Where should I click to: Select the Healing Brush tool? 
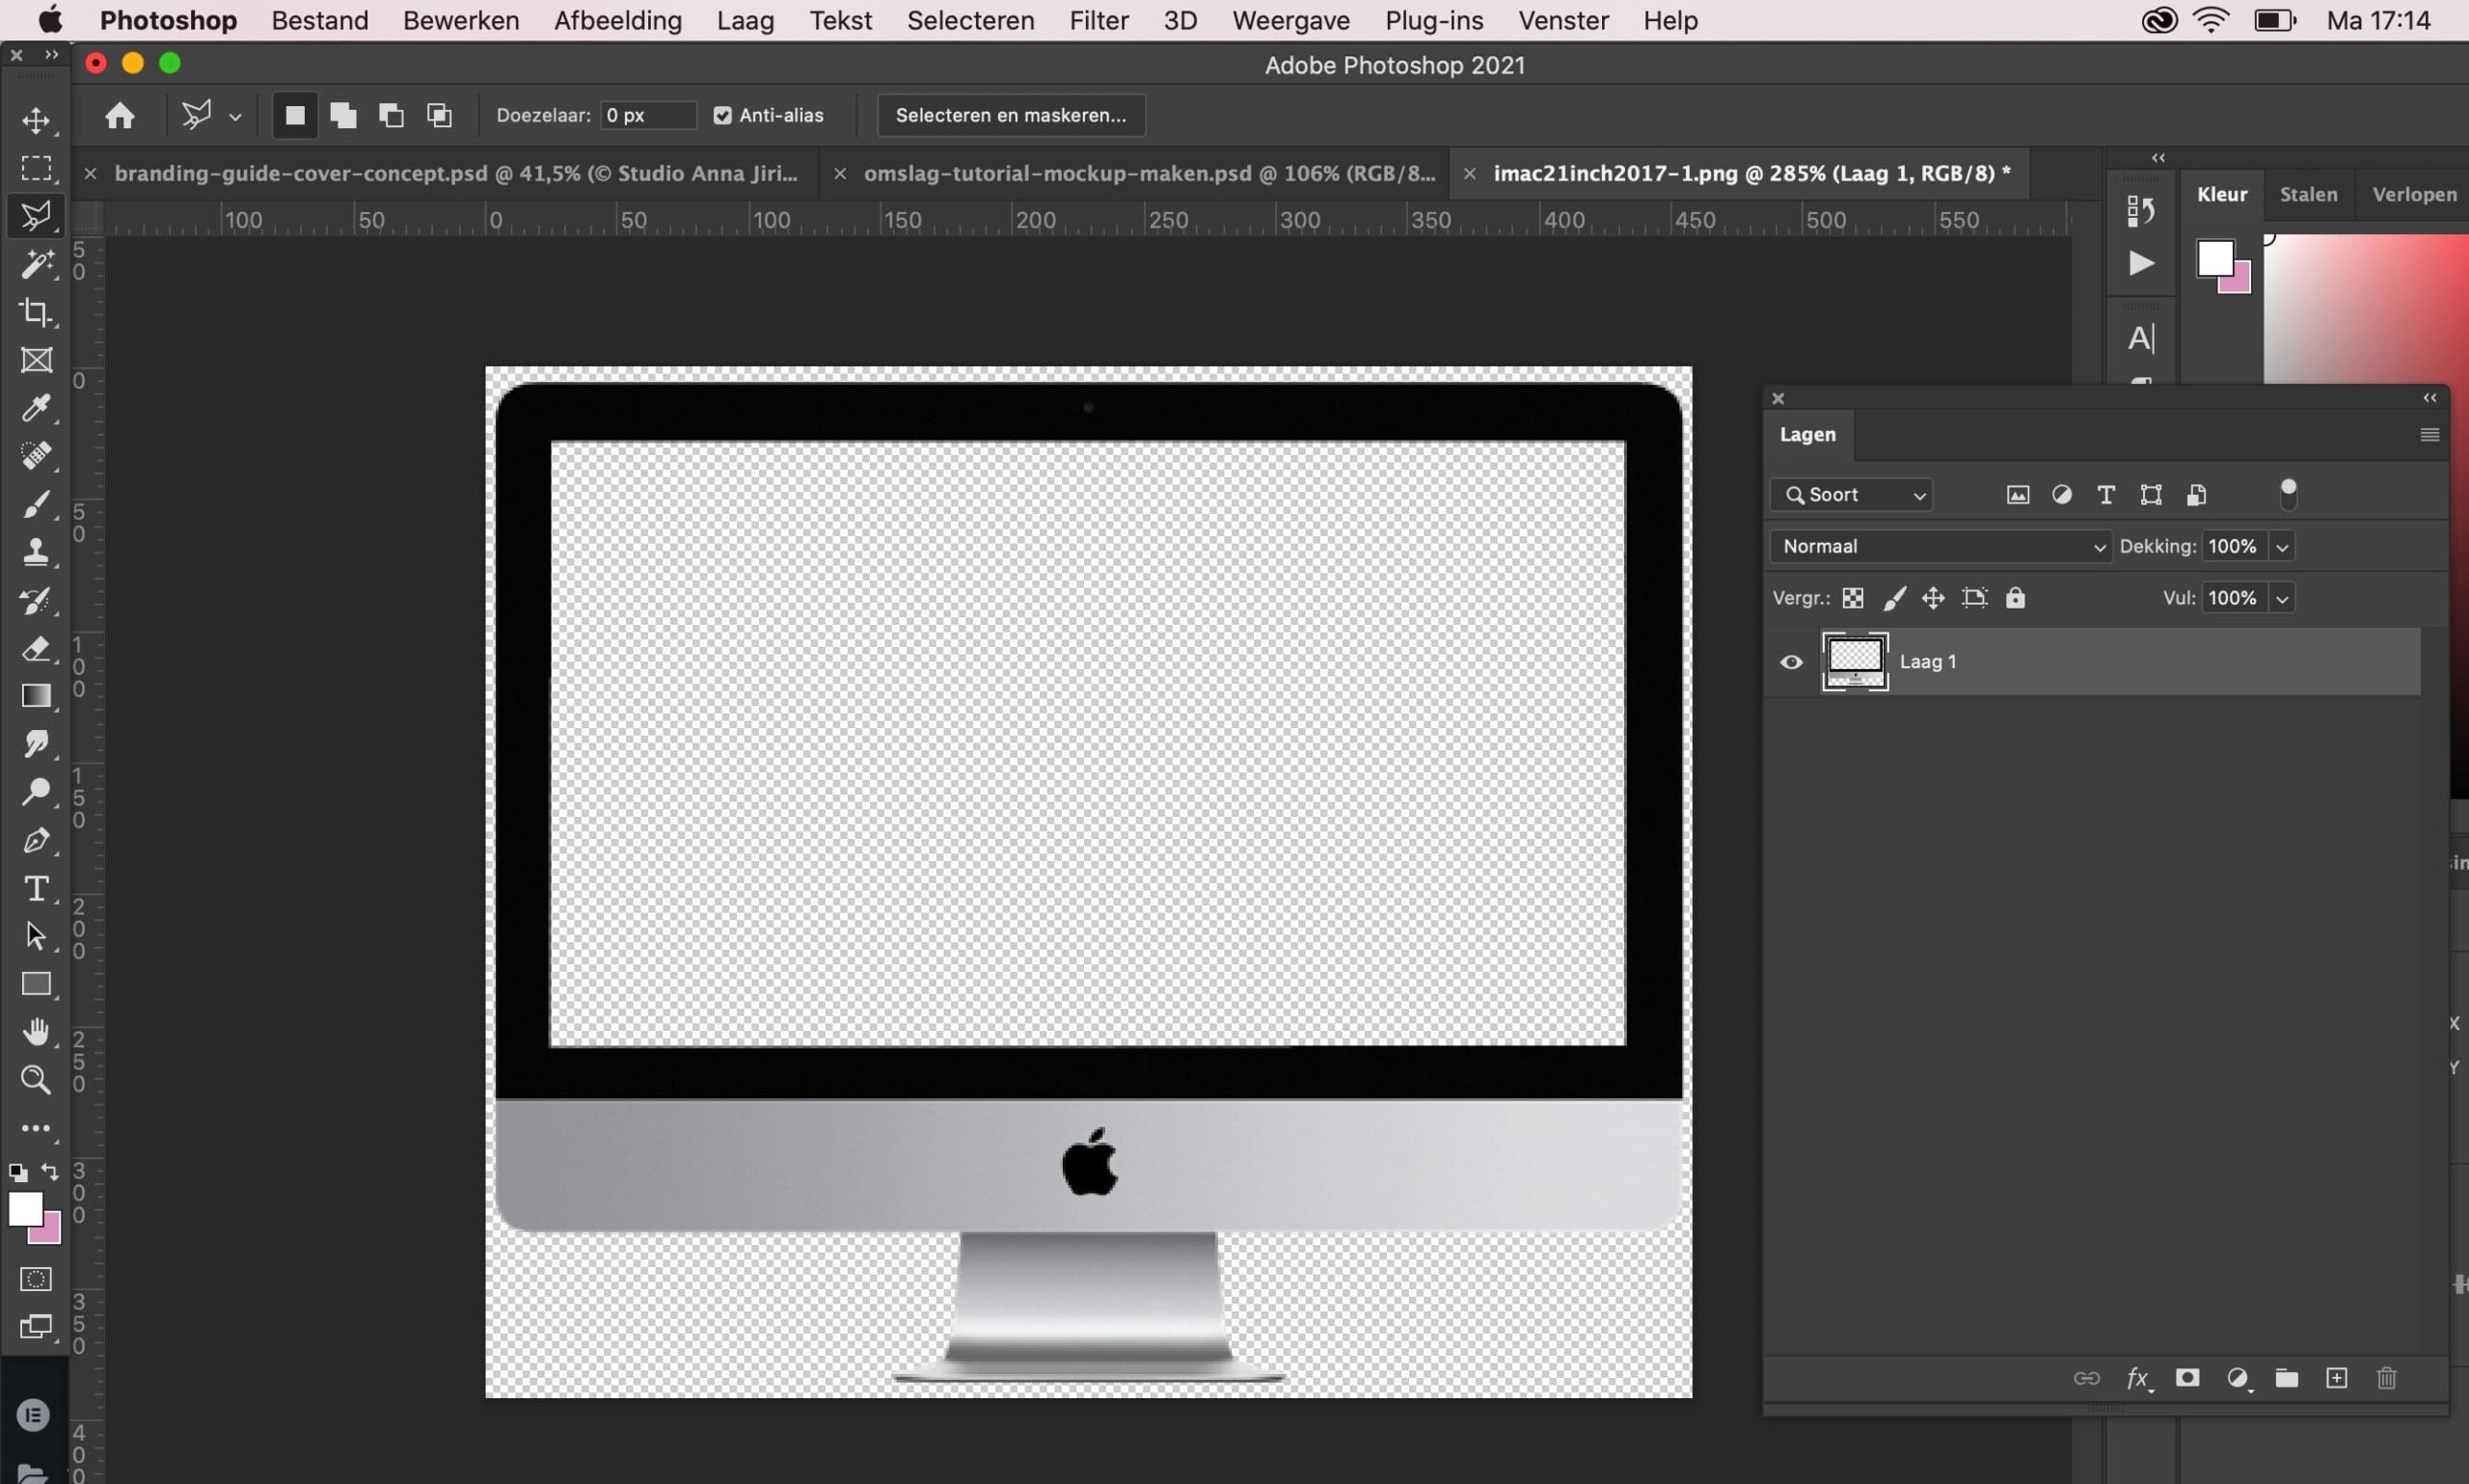tap(36, 456)
